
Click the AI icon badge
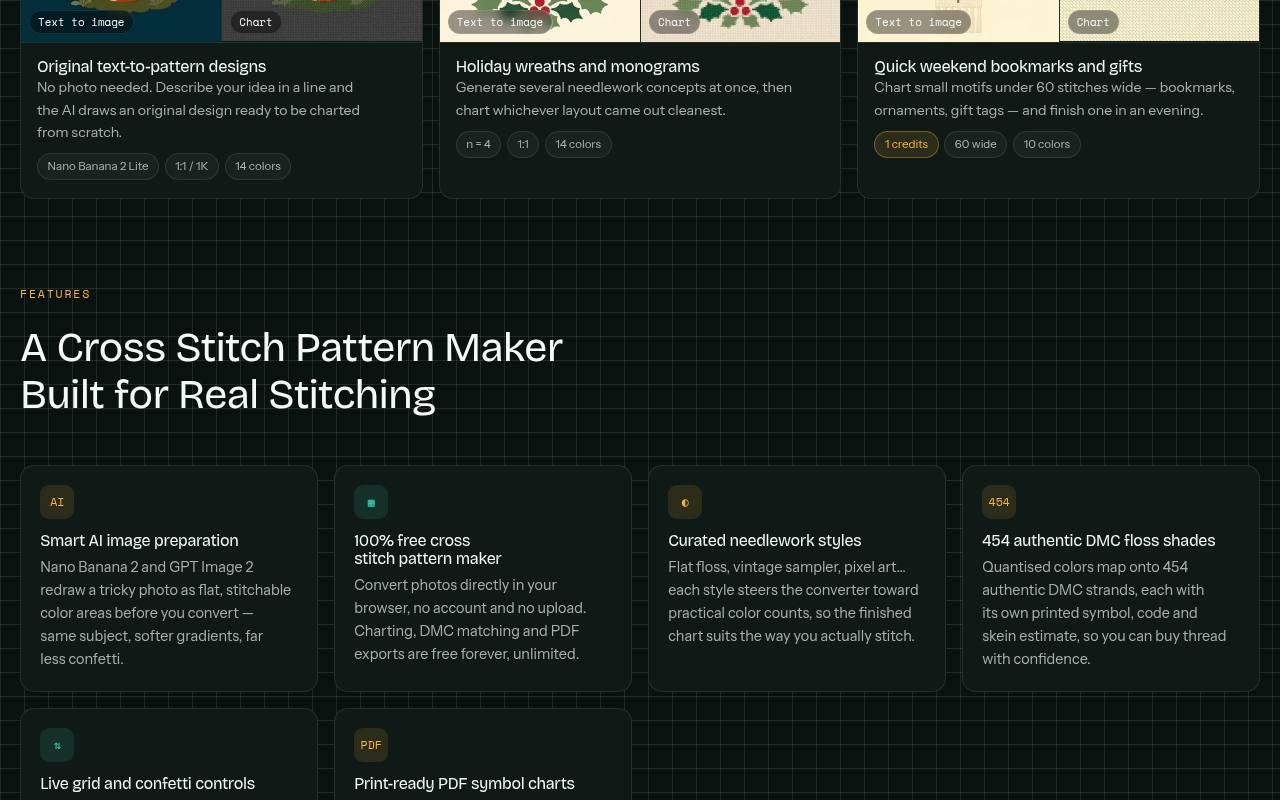pos(57,502)
